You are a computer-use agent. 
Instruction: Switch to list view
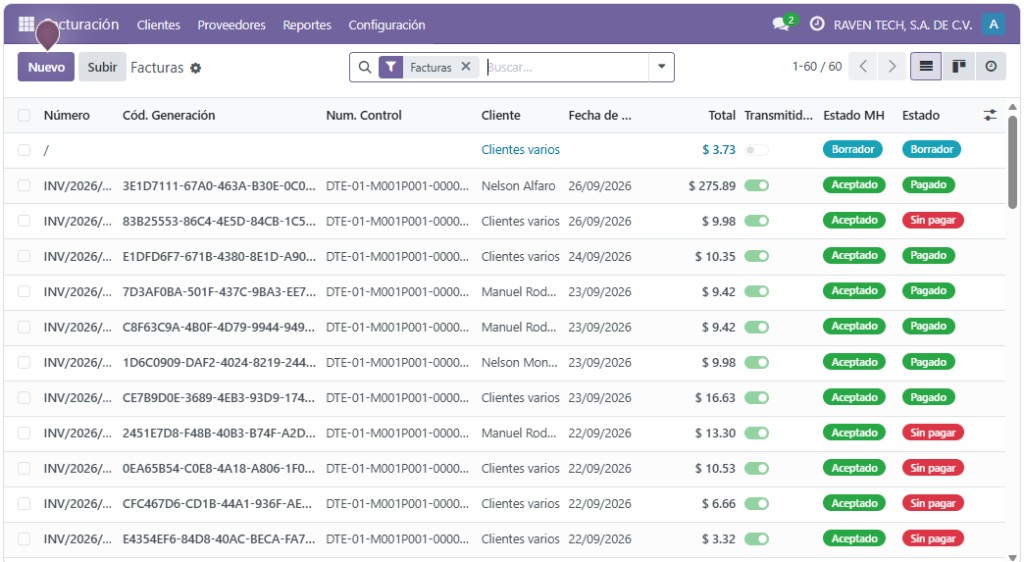[x=926, y=67]
